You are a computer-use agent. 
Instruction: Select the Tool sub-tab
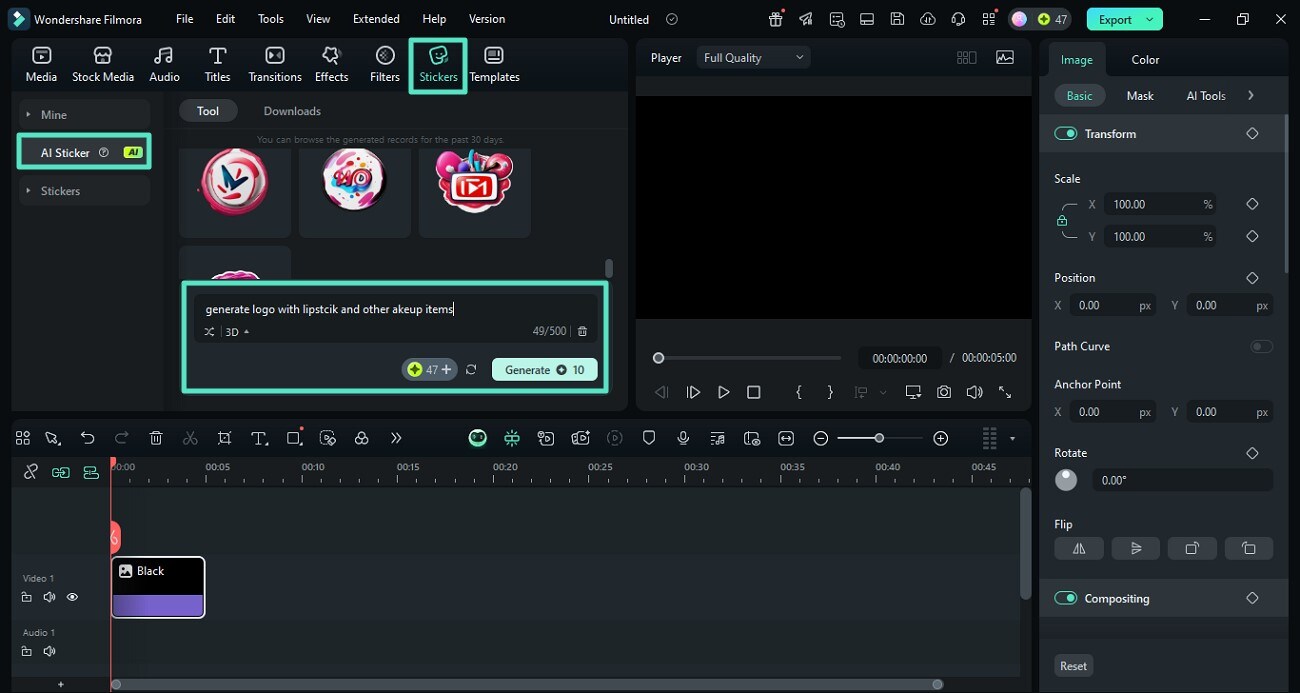208,111
